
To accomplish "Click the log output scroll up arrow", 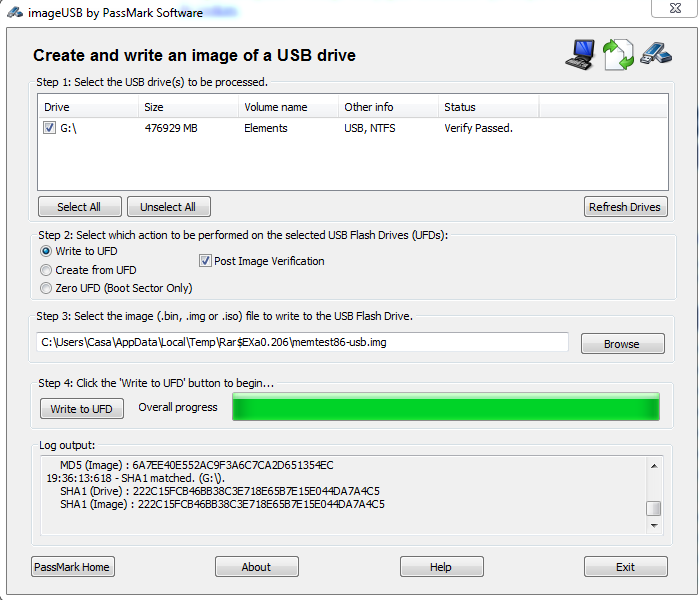I will 654,466.
